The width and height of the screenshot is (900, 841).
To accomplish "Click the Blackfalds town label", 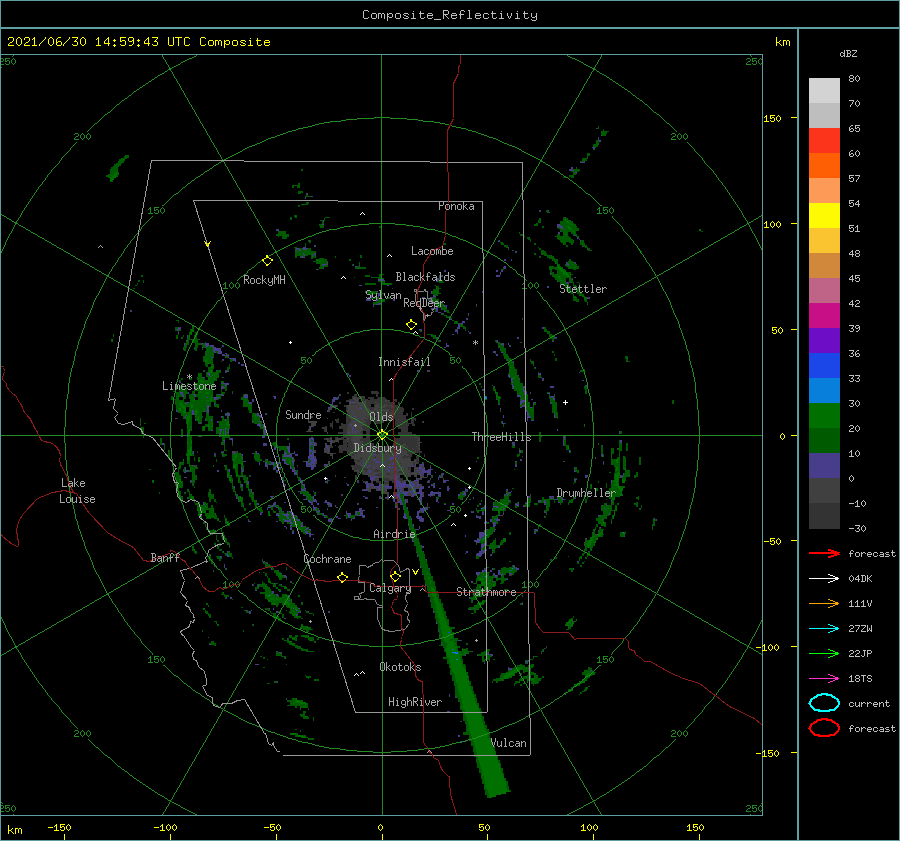I will [x=425, y=277].
